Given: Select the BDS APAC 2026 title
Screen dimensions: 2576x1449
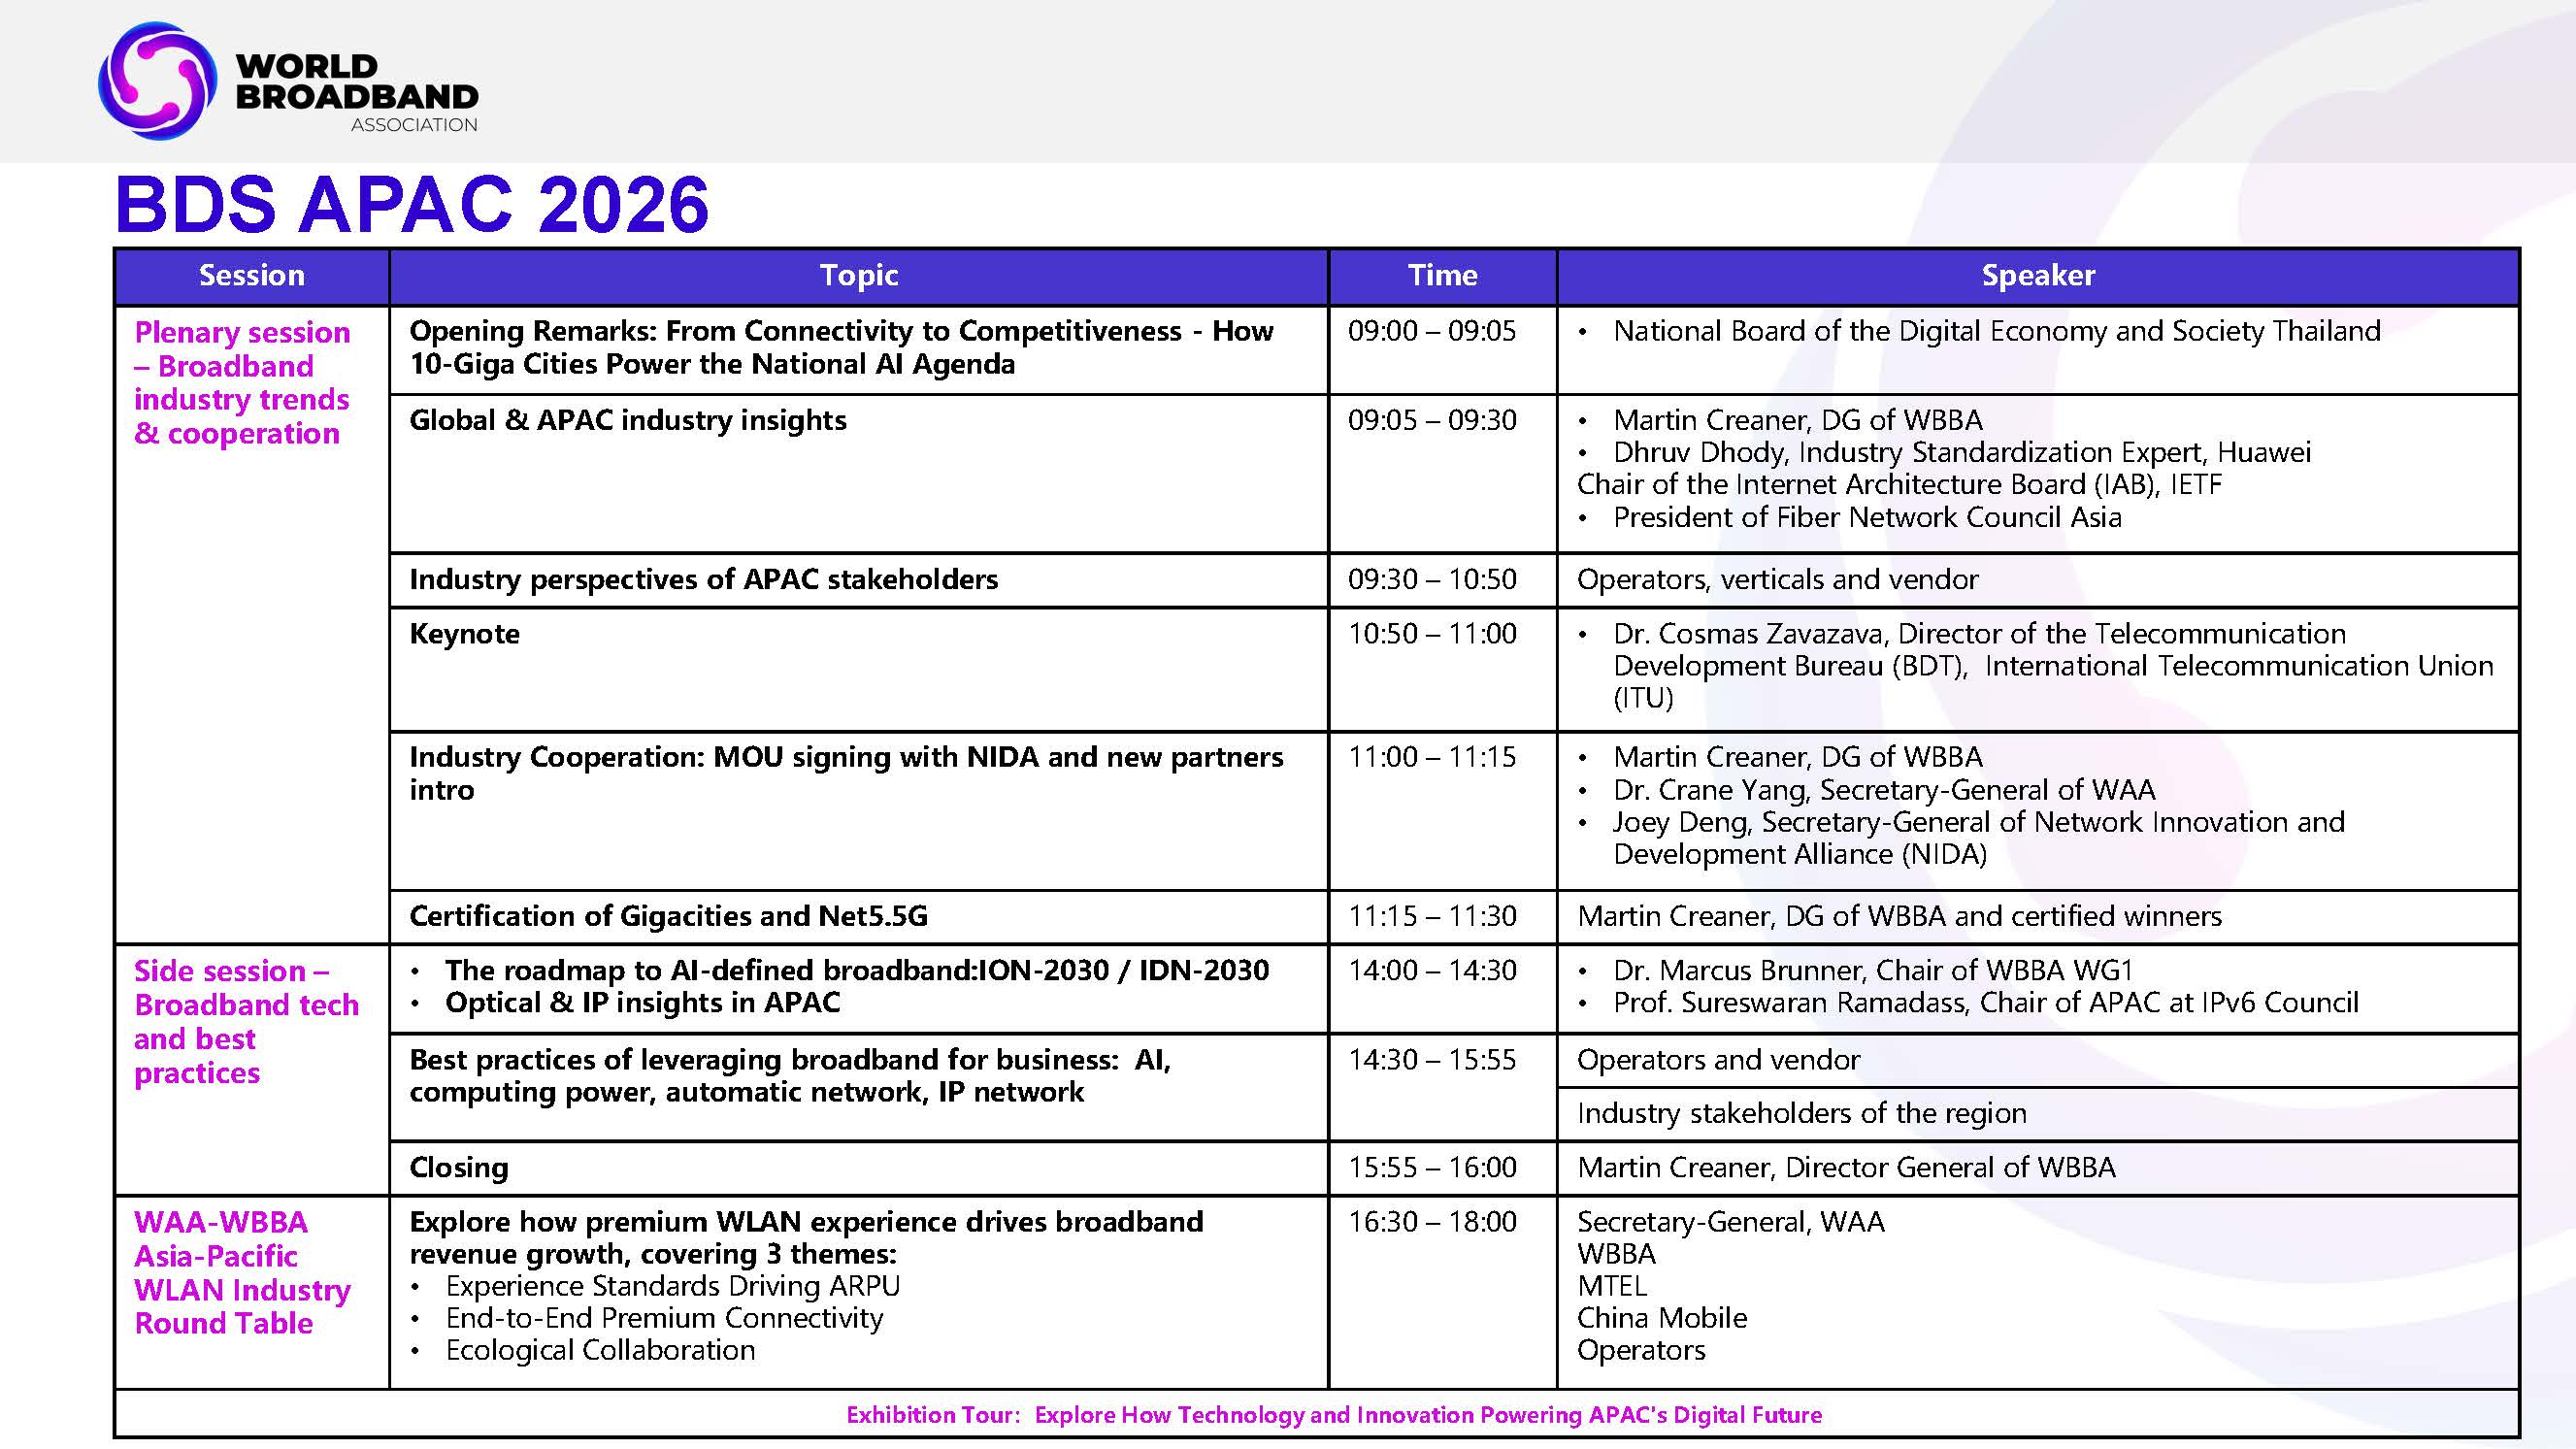Looking at the screenshot, I should coord(412,205).
